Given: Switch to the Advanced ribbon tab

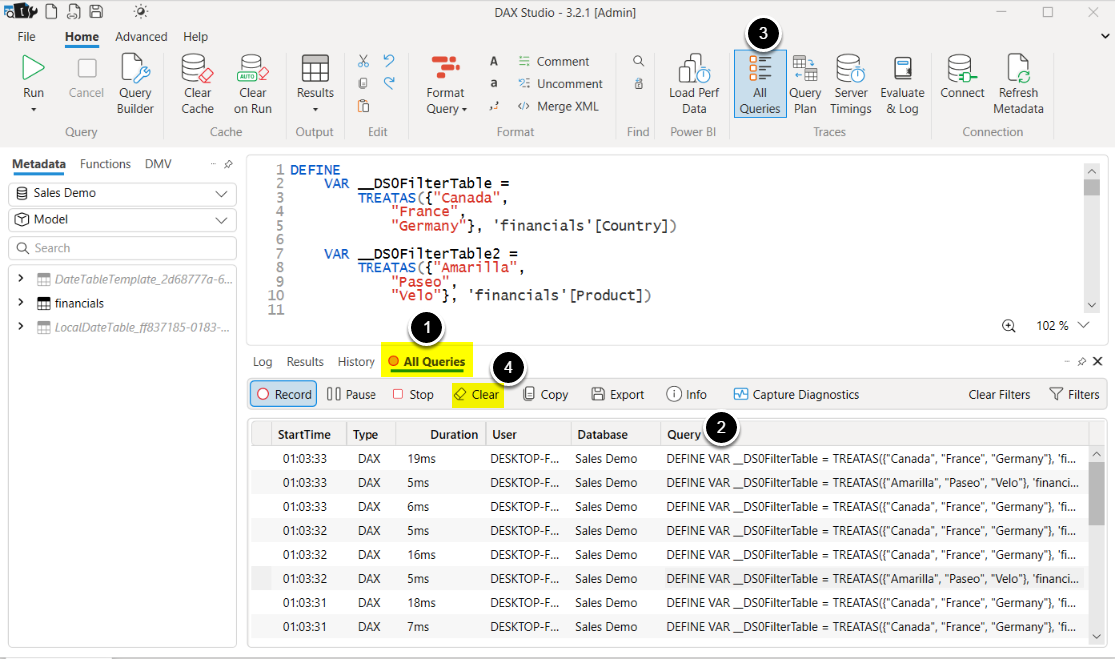Looking at the screenshot, I should 141,37.
